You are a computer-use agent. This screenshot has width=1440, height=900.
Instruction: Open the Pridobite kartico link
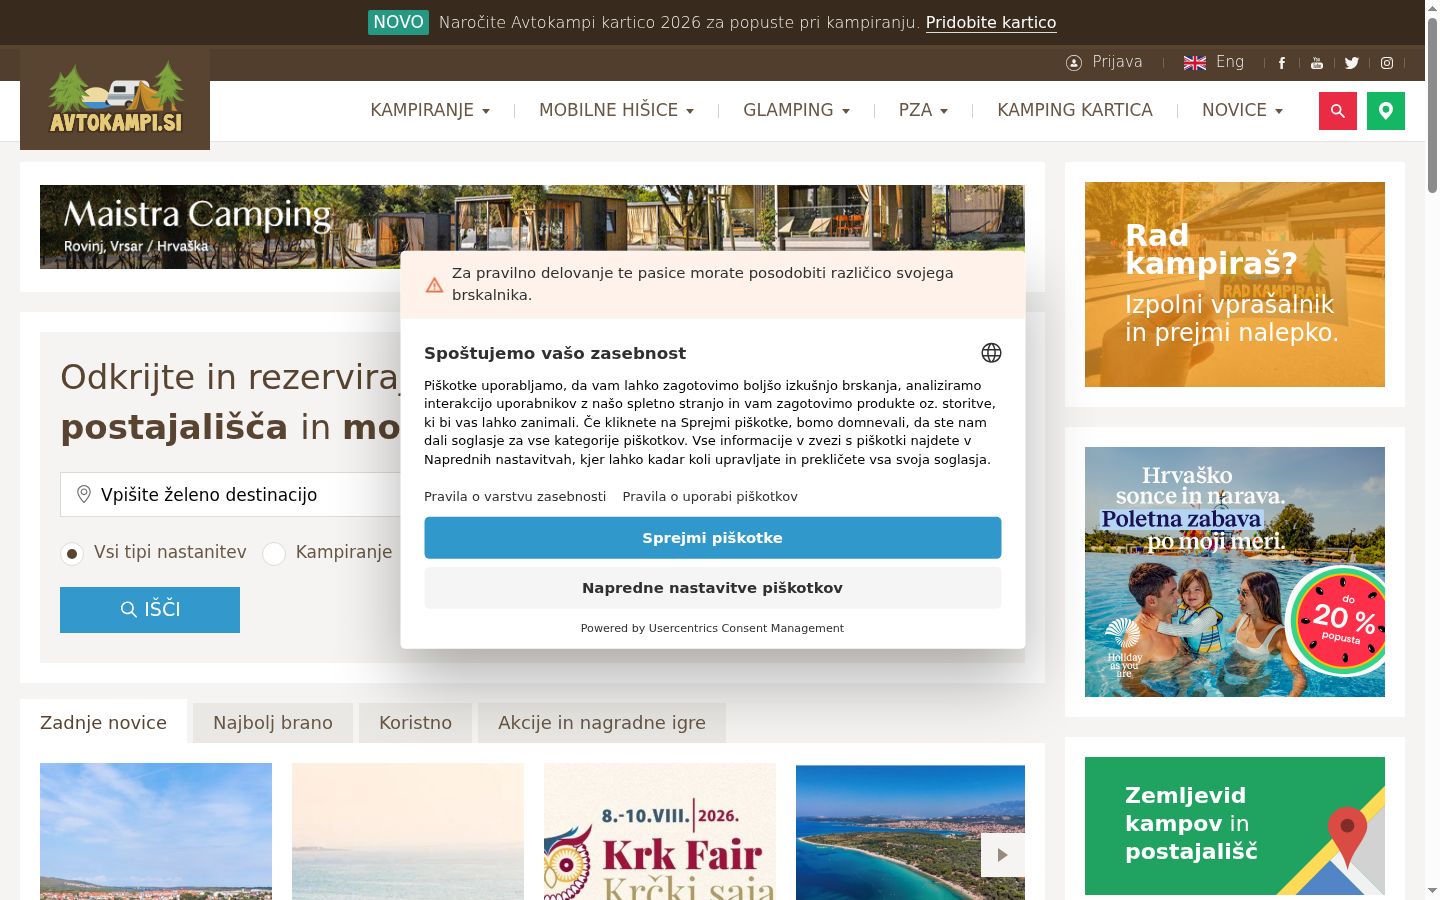click(991, 22)
